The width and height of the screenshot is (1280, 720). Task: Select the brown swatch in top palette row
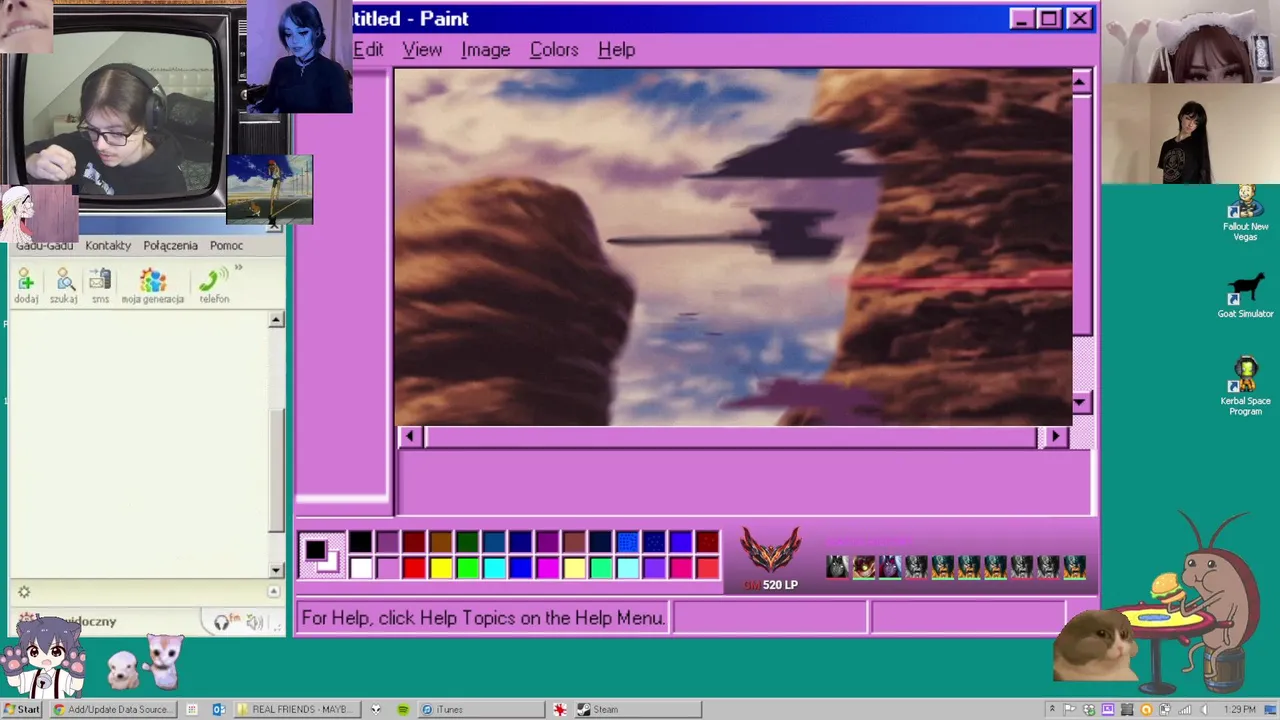(441, 542)
